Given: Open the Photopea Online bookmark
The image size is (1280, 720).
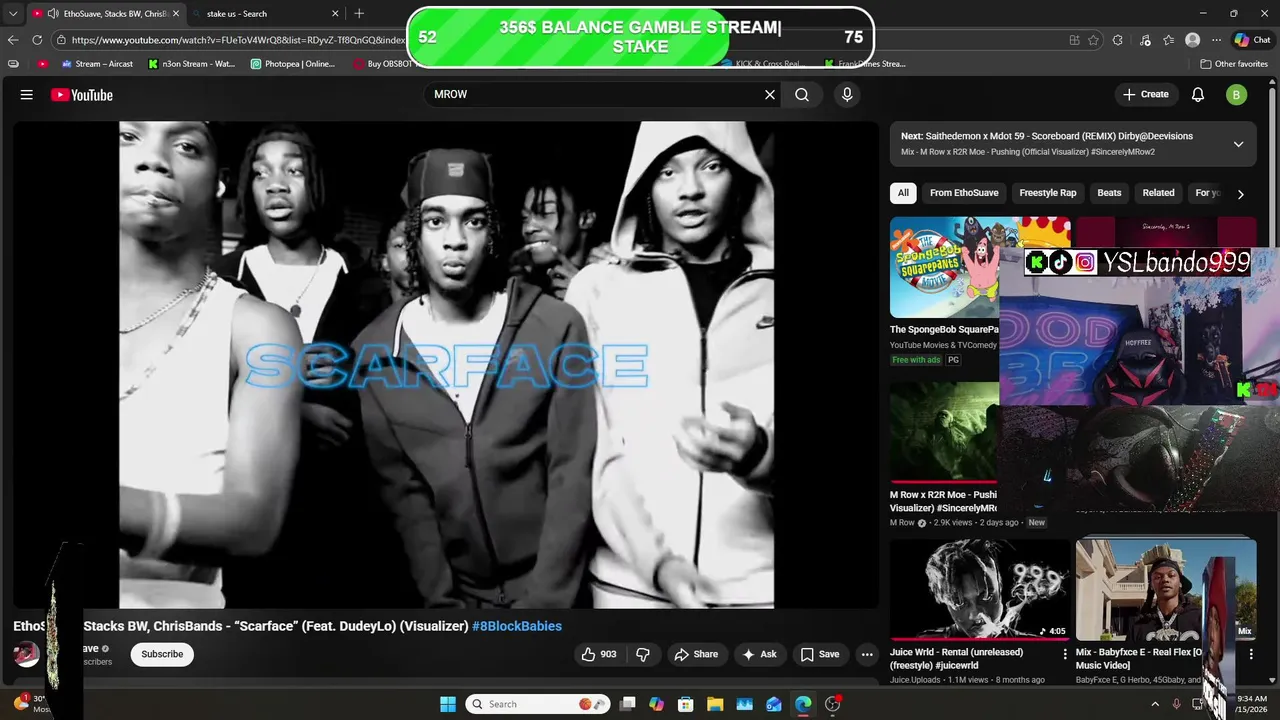Looking at the screenshot, I should (293, 64).
